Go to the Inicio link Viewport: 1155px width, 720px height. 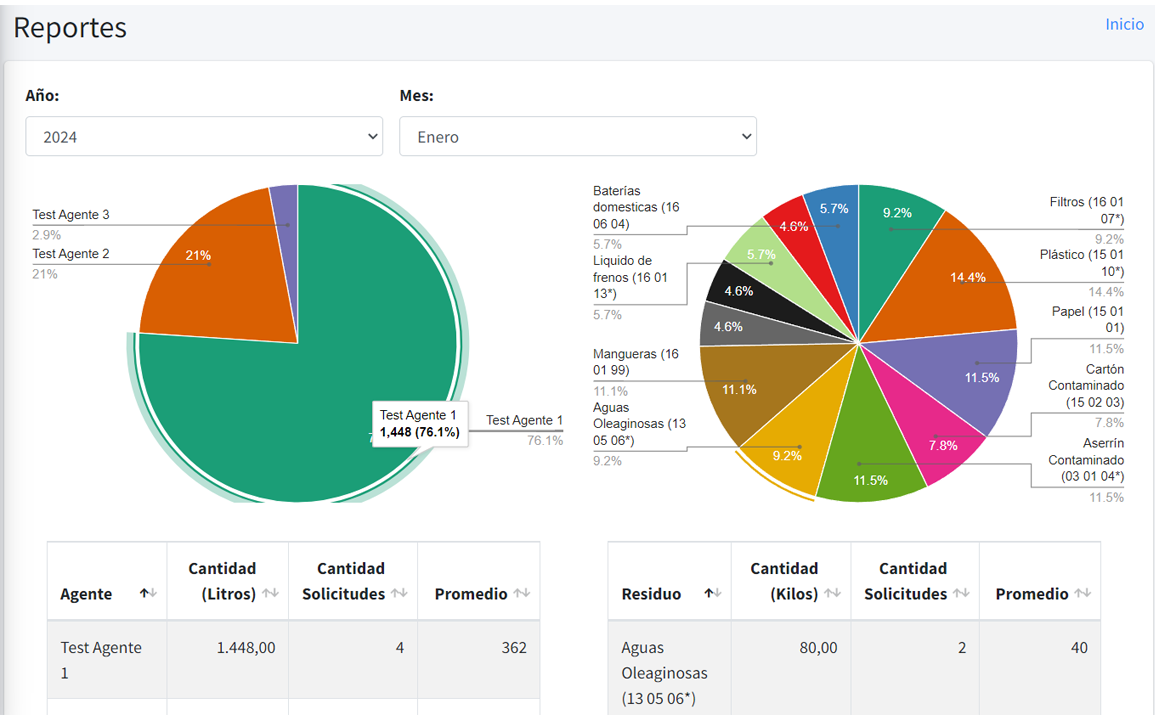tap(1124, 25)
